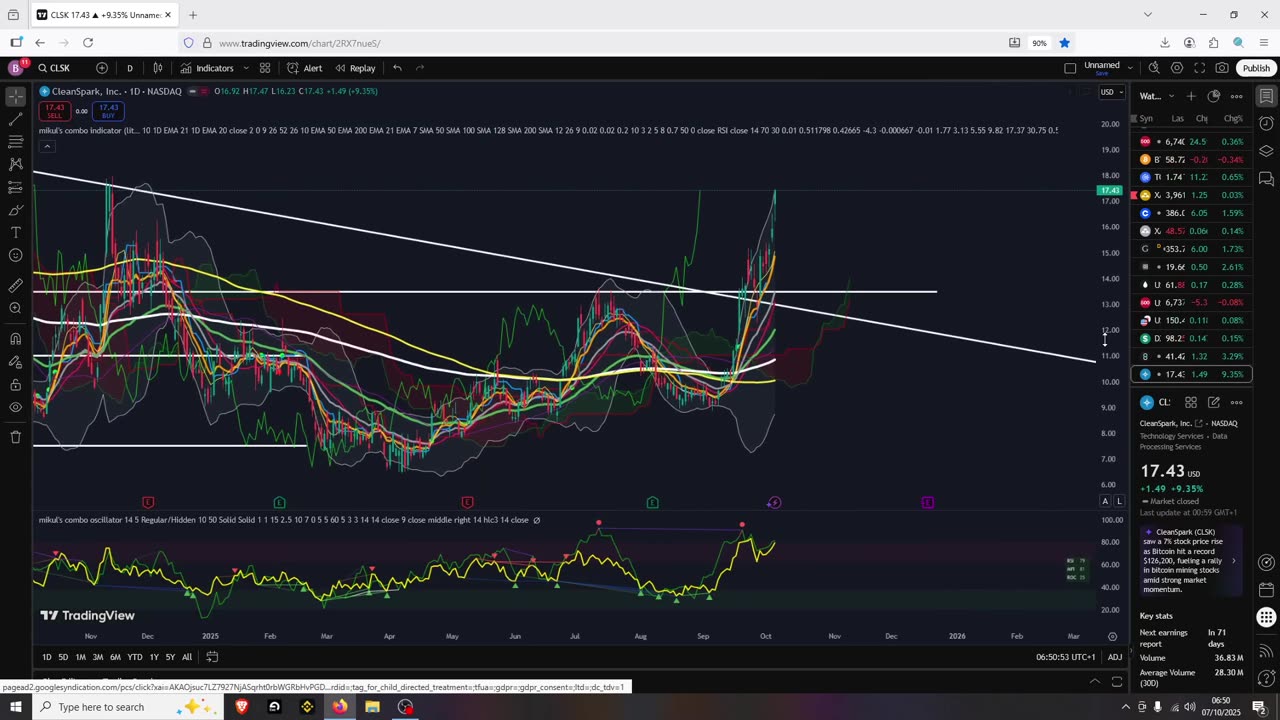
Task: Click the red SELL price button
Action: pos(54,110)
